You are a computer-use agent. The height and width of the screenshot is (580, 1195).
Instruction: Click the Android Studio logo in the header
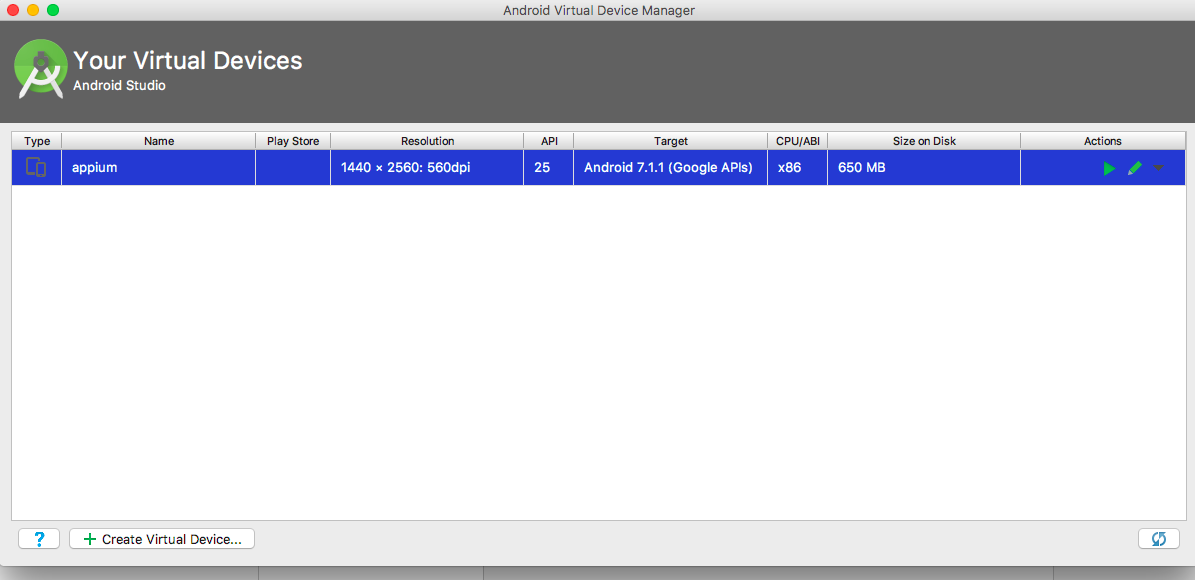tap(41, 68)
